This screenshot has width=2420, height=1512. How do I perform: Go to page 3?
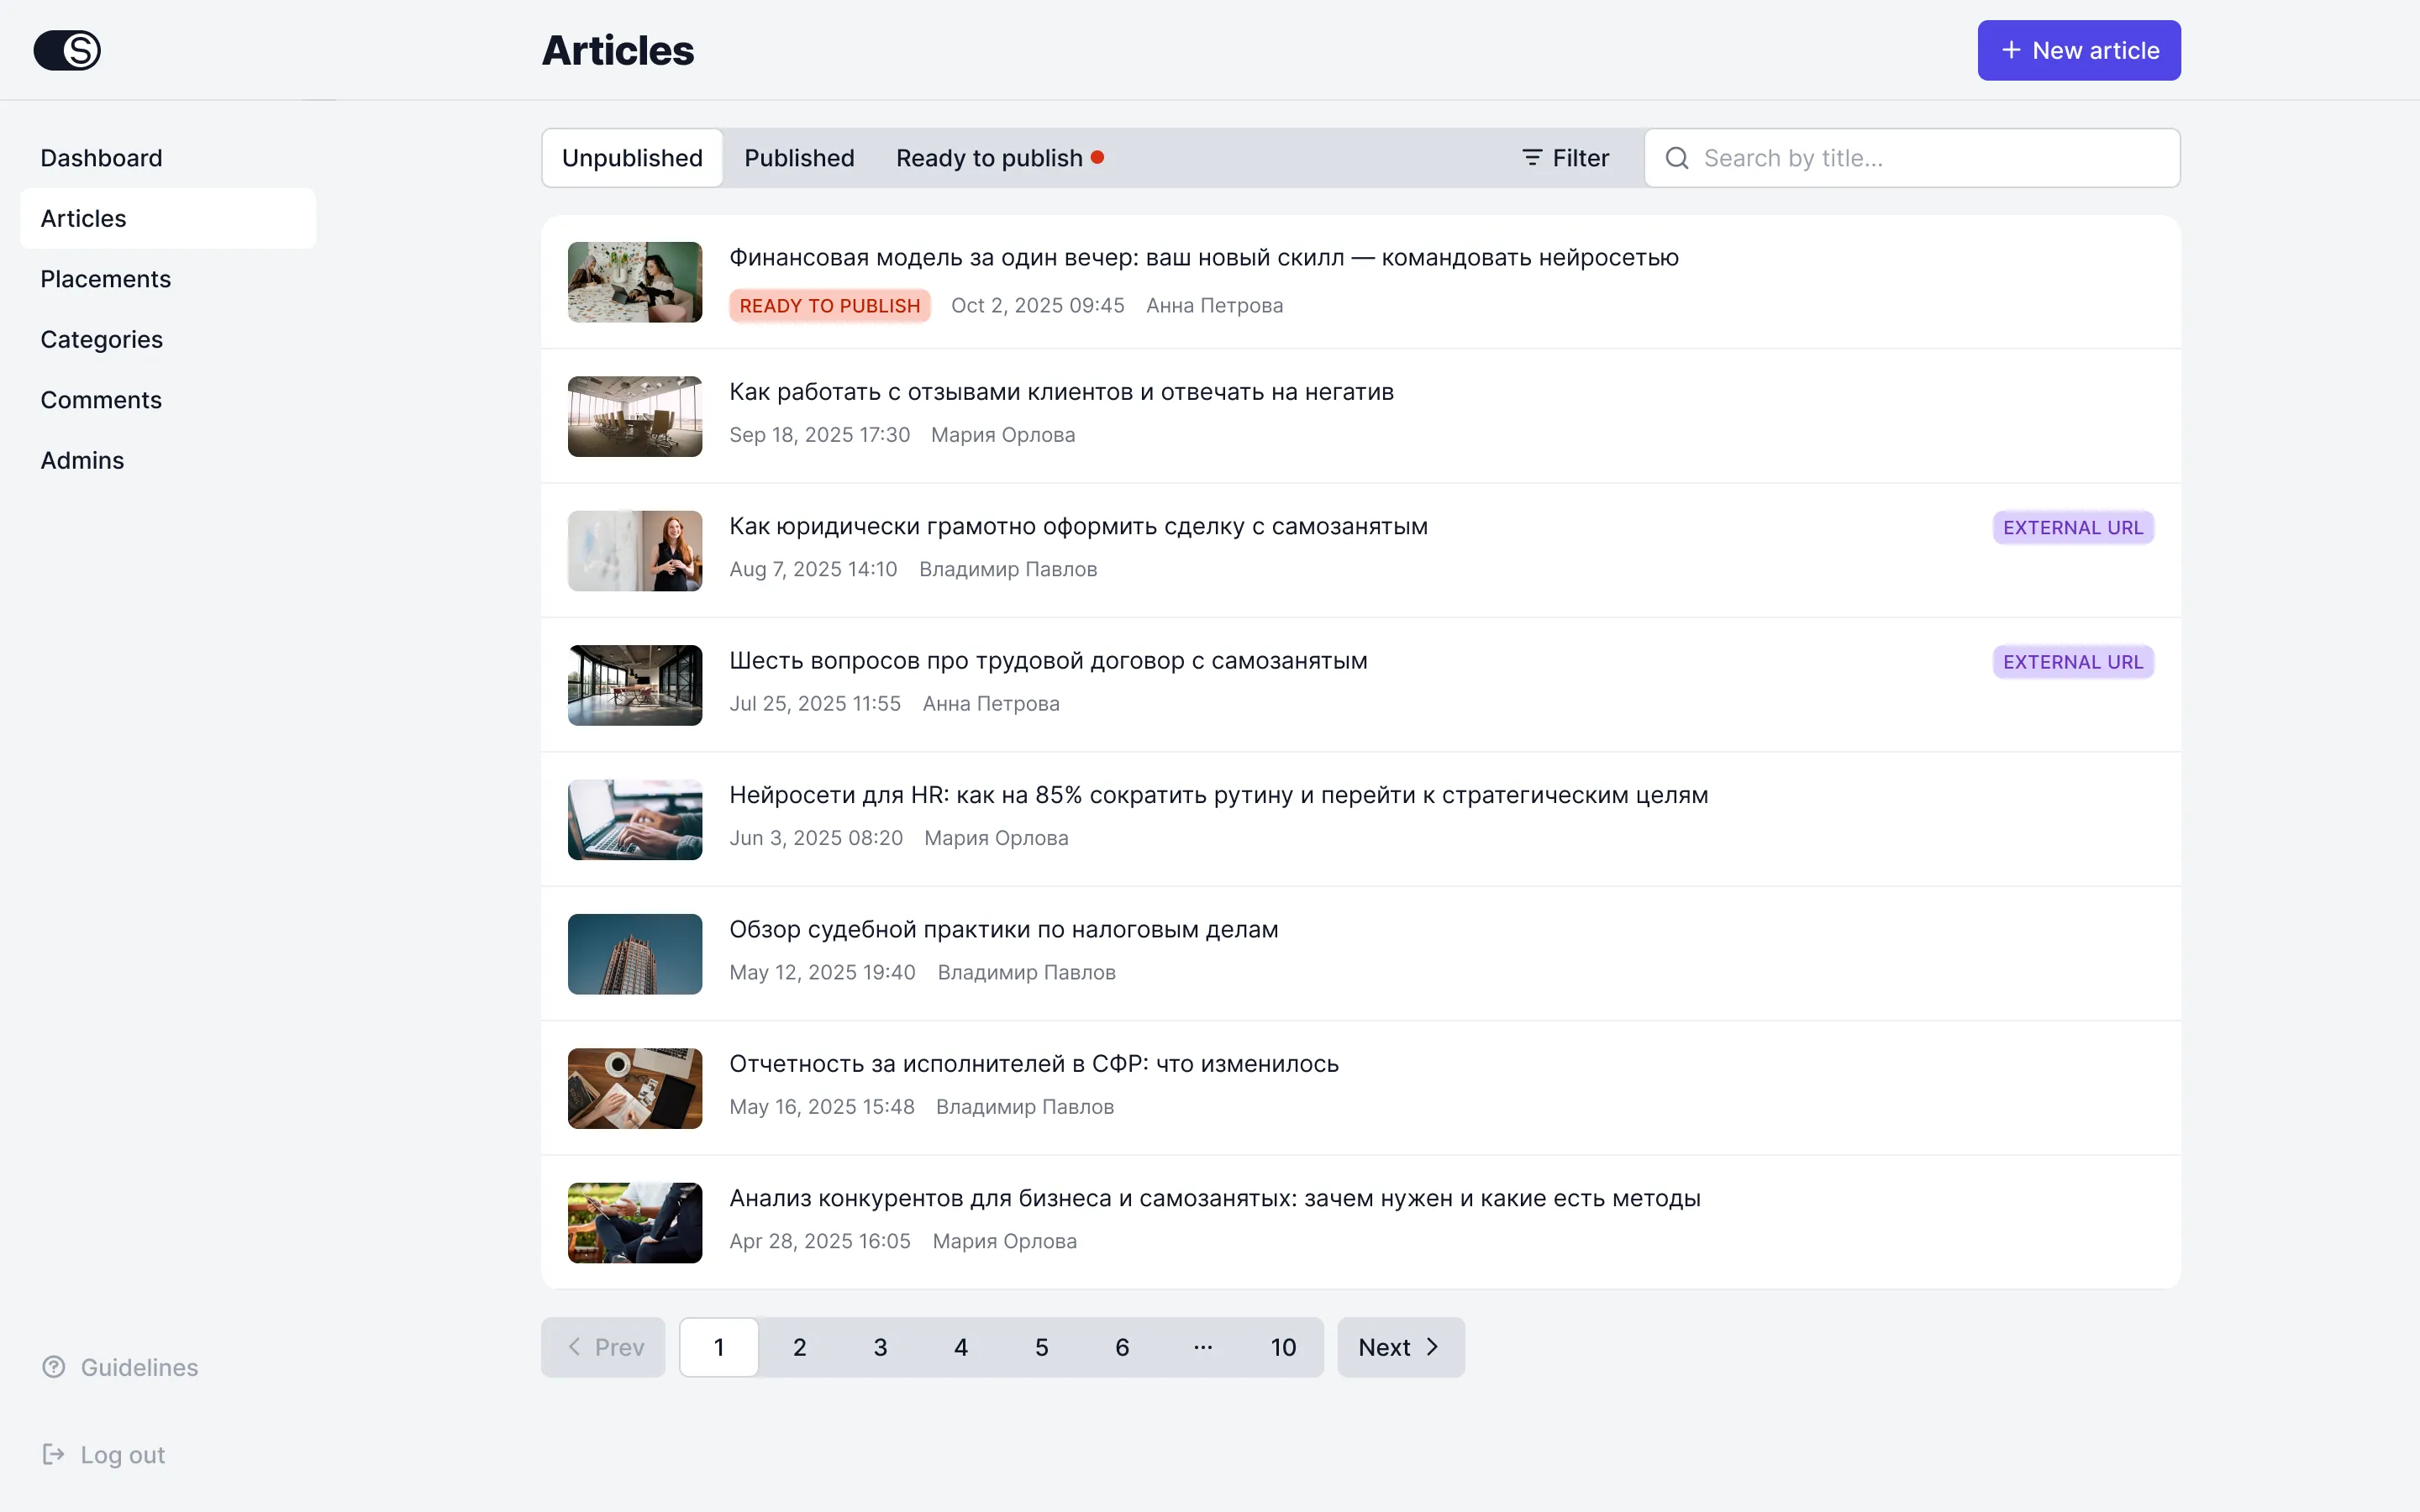click(880, 1347)
